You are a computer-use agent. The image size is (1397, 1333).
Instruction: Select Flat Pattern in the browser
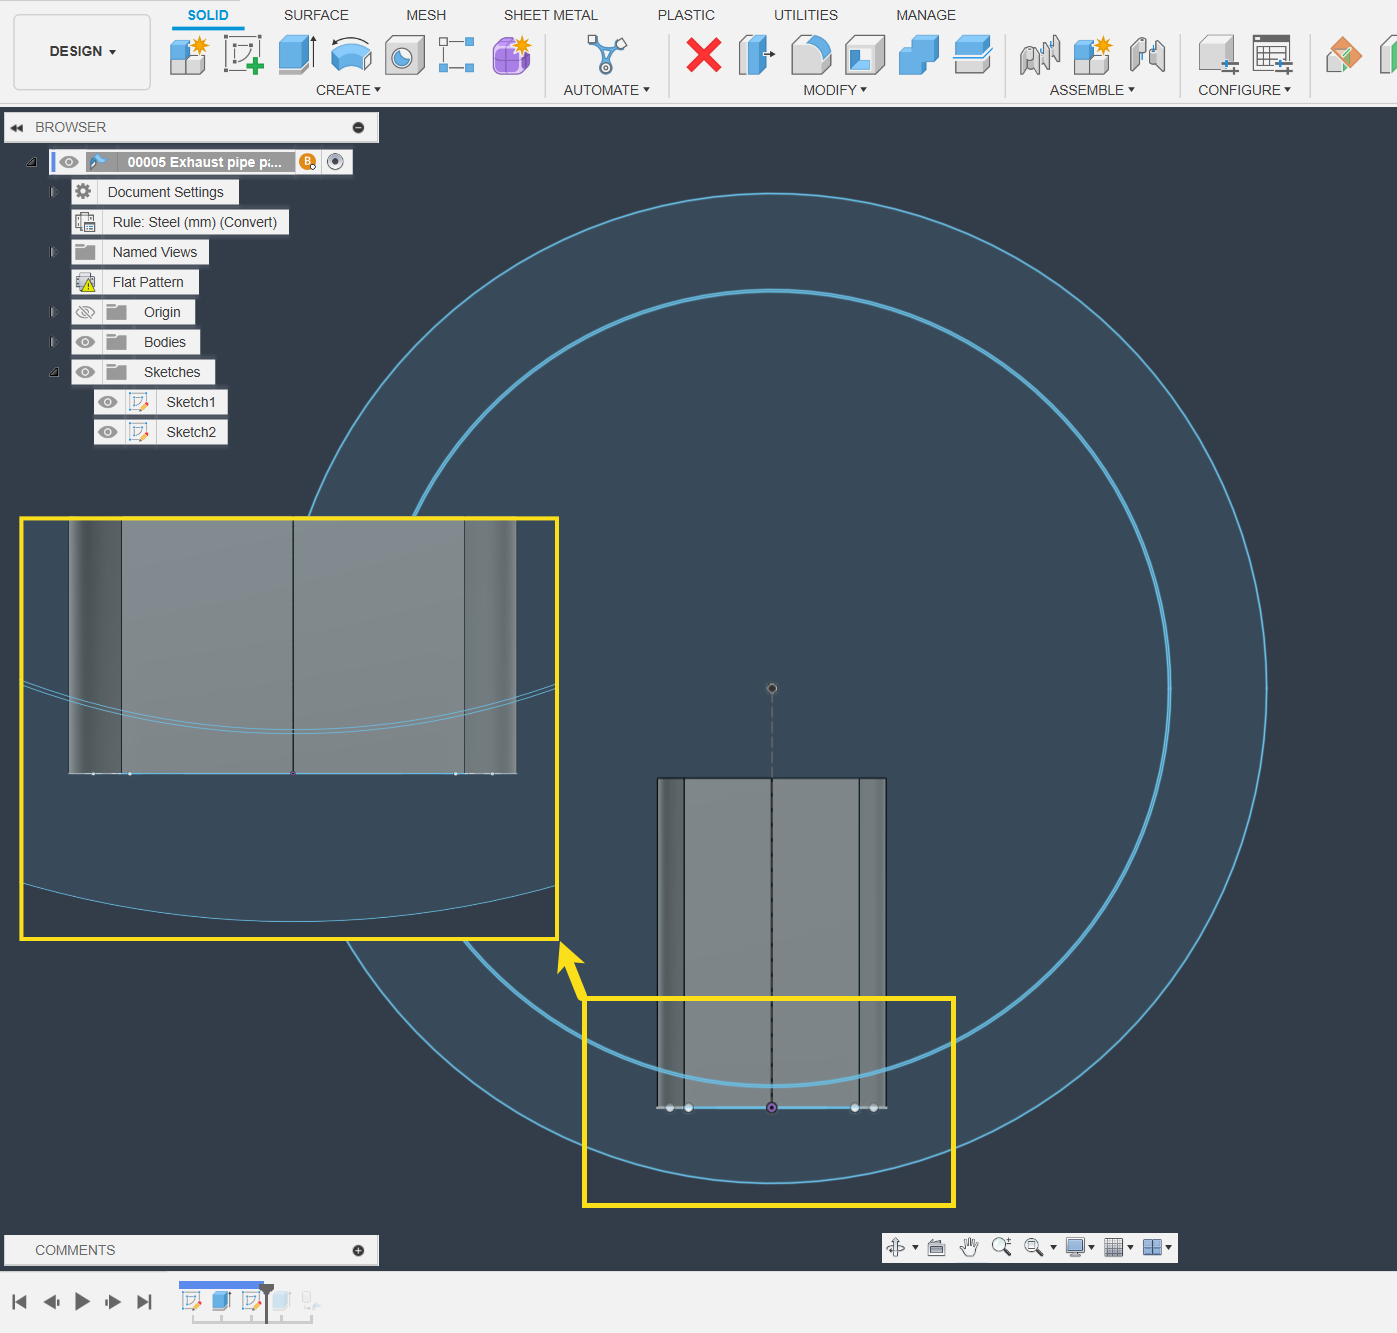[147, 281]
